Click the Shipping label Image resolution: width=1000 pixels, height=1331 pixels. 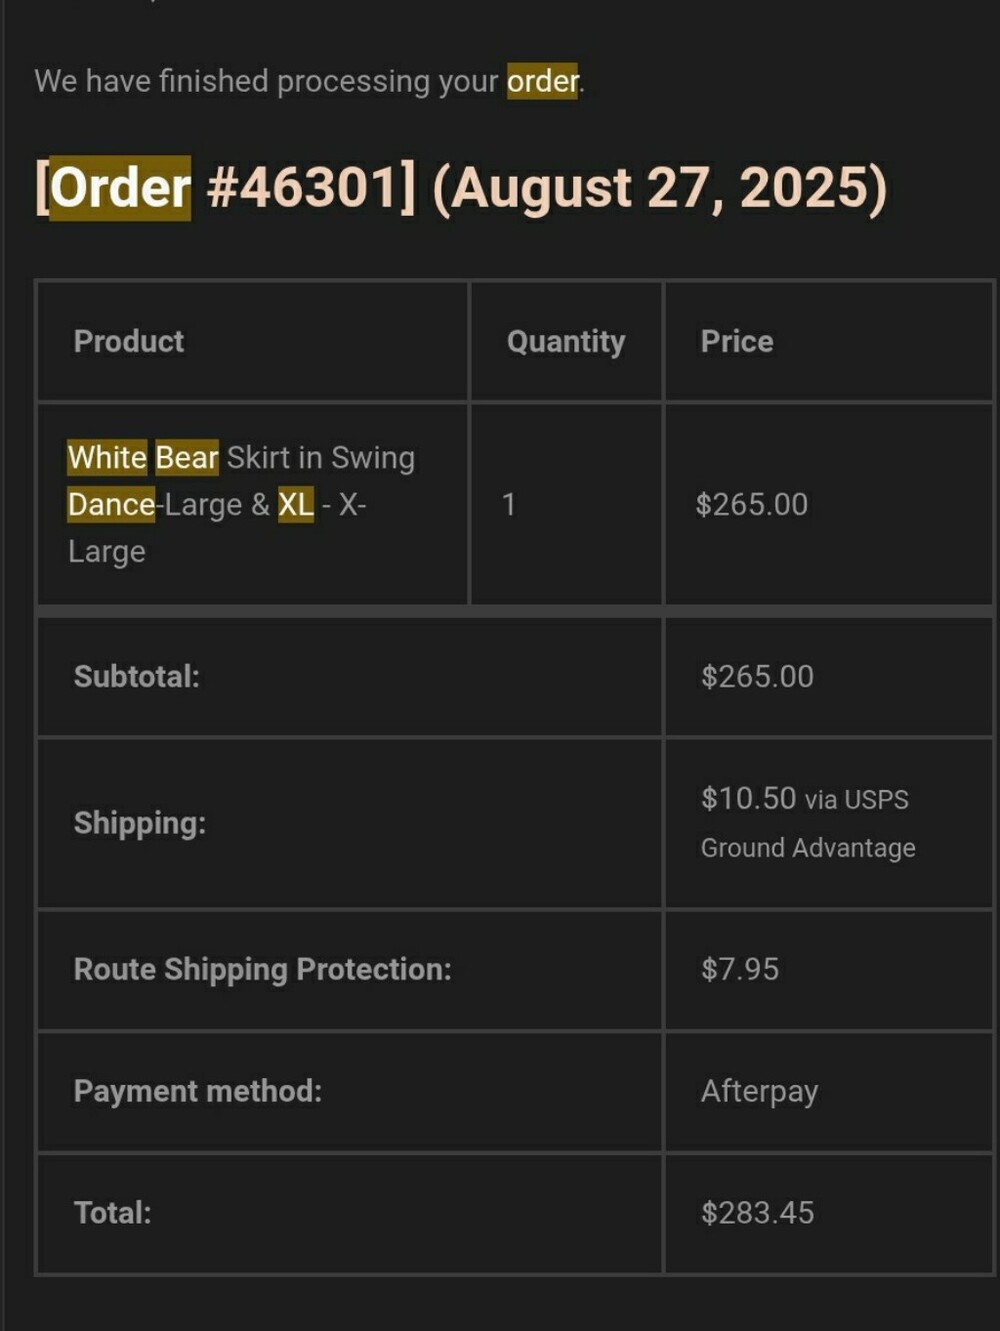tap(140, 823)
